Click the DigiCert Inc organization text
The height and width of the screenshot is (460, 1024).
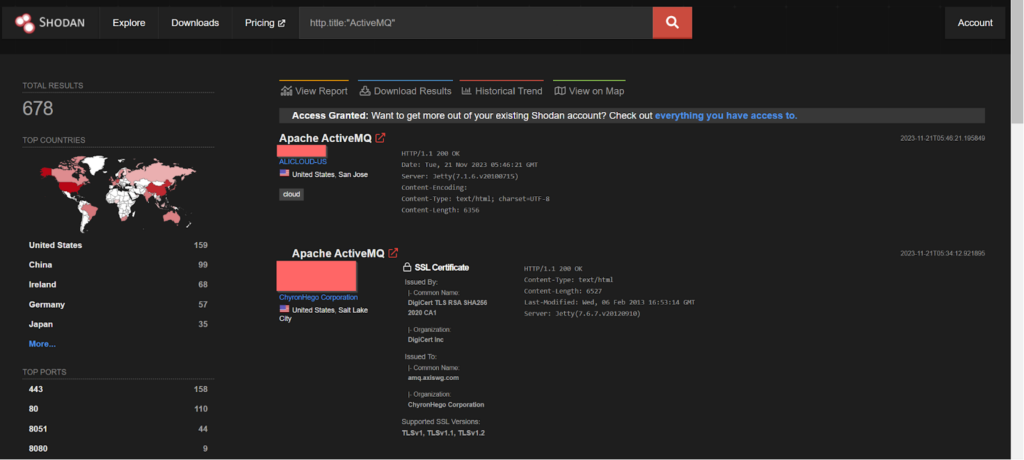pyautogui.click(x=426, y=340)
